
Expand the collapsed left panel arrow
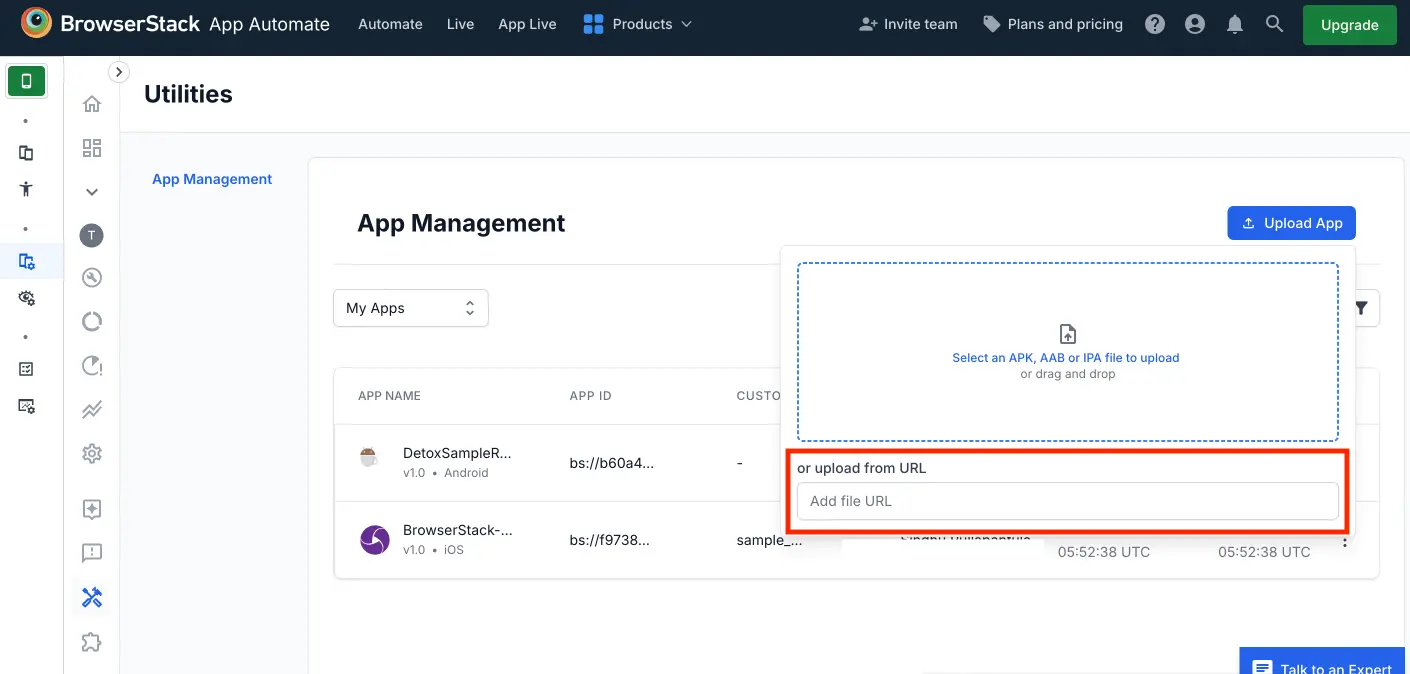[118, 71]
